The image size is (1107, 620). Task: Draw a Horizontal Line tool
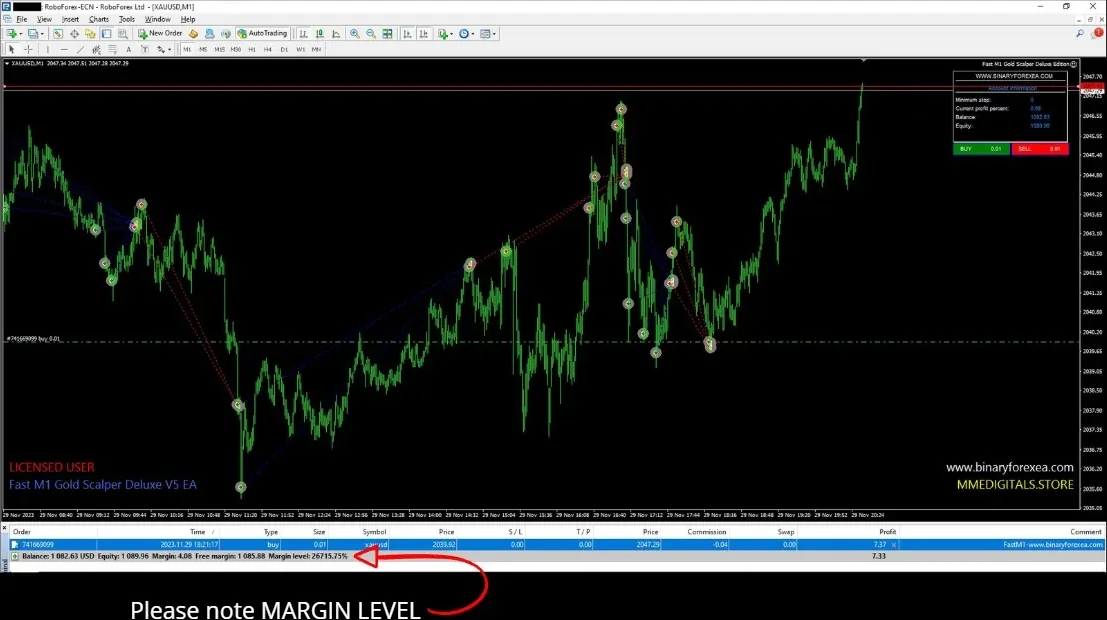click(64, 49)
